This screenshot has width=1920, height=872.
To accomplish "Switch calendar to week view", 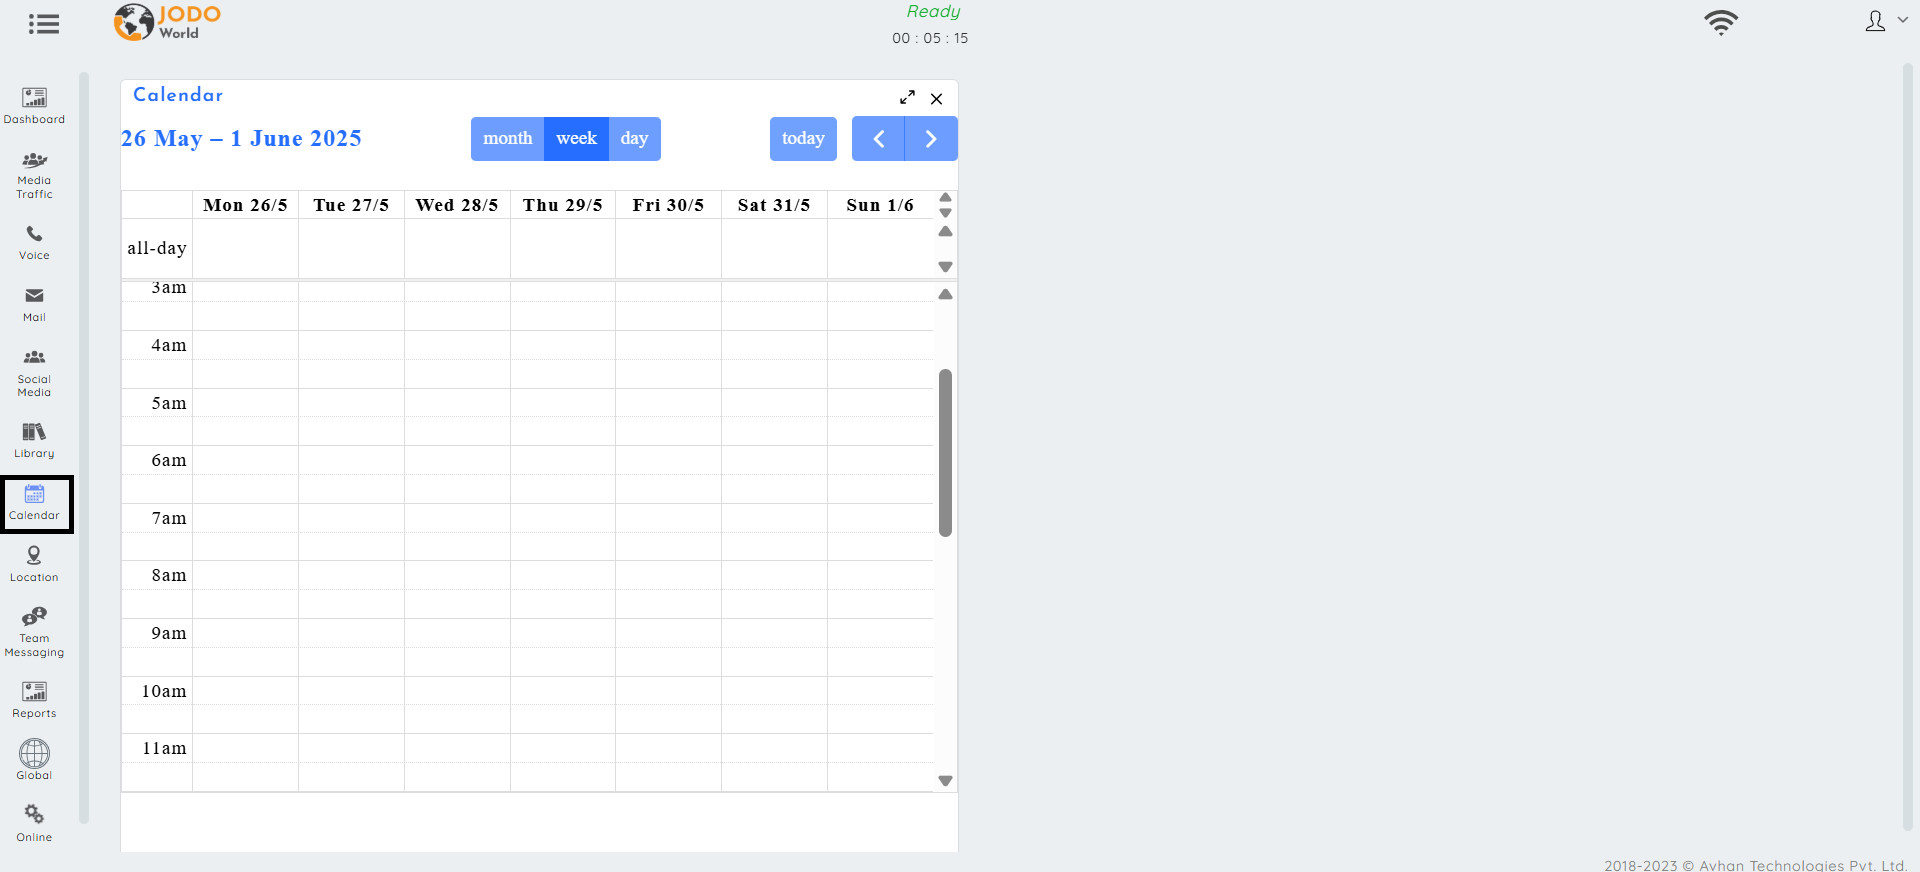I will tap(576, 139).
